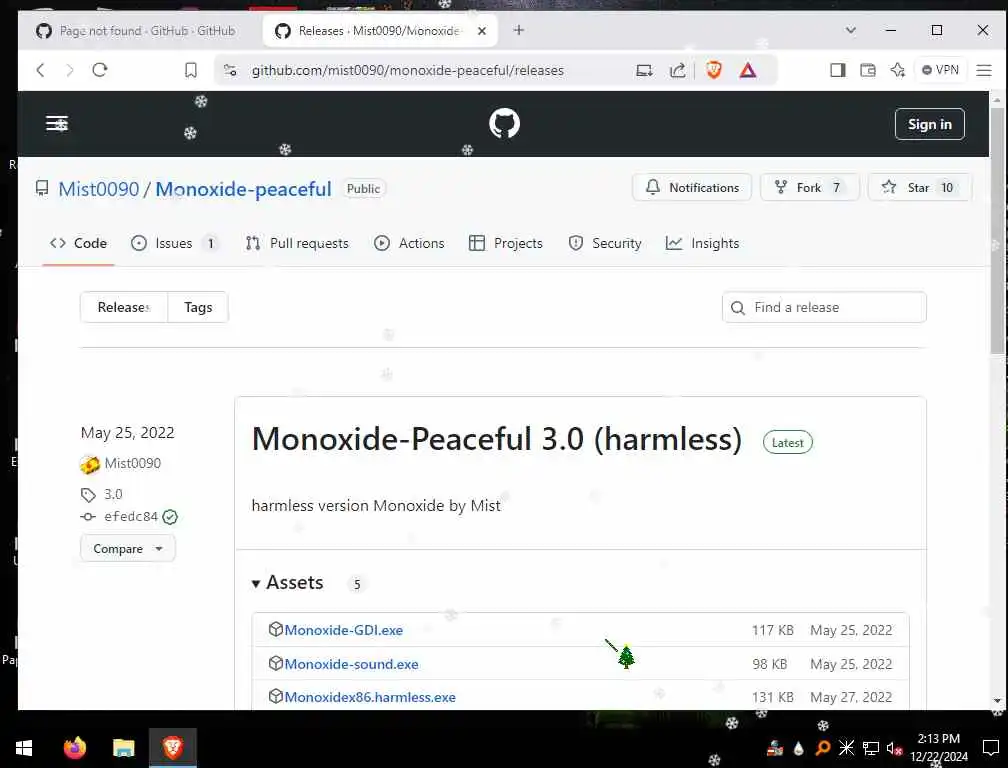Click the install-app screen icon in the address bar

pos(644,70)
